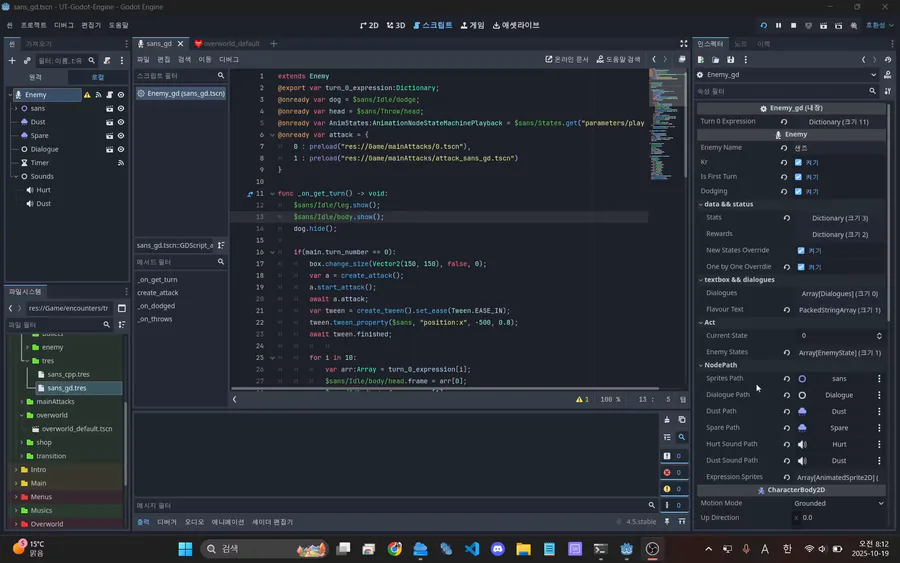Copy output log selection

point(682,420)
